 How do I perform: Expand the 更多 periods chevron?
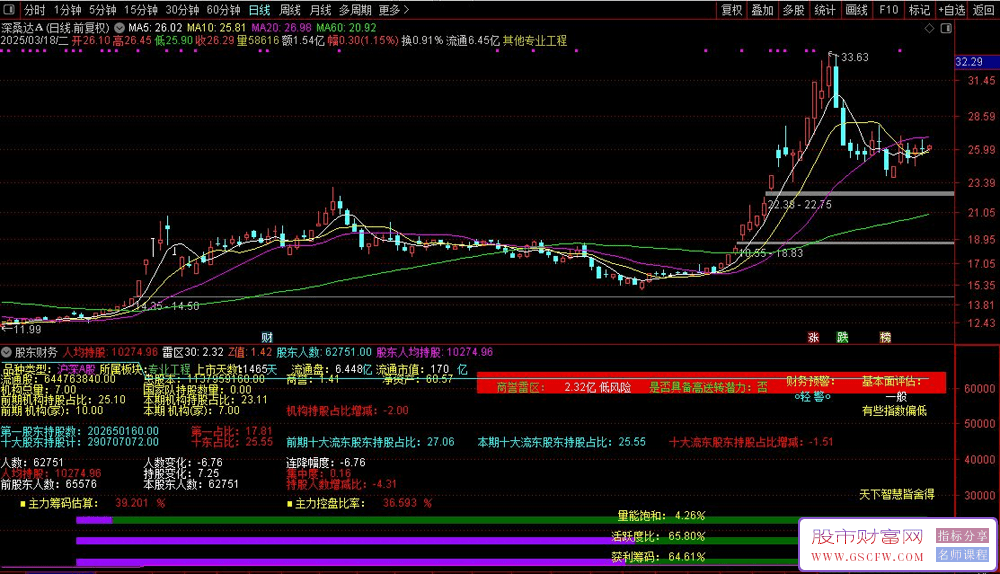(x=406, y=10)
